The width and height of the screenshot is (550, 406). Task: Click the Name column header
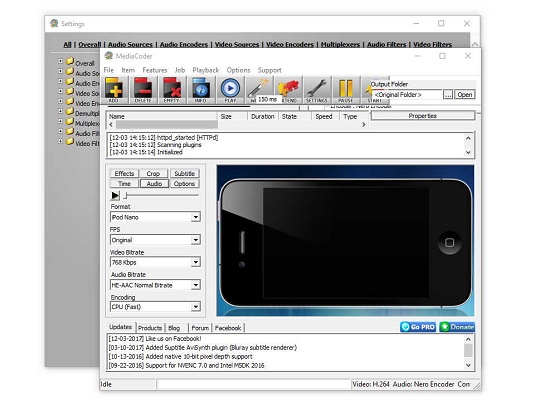coord(162,116)
